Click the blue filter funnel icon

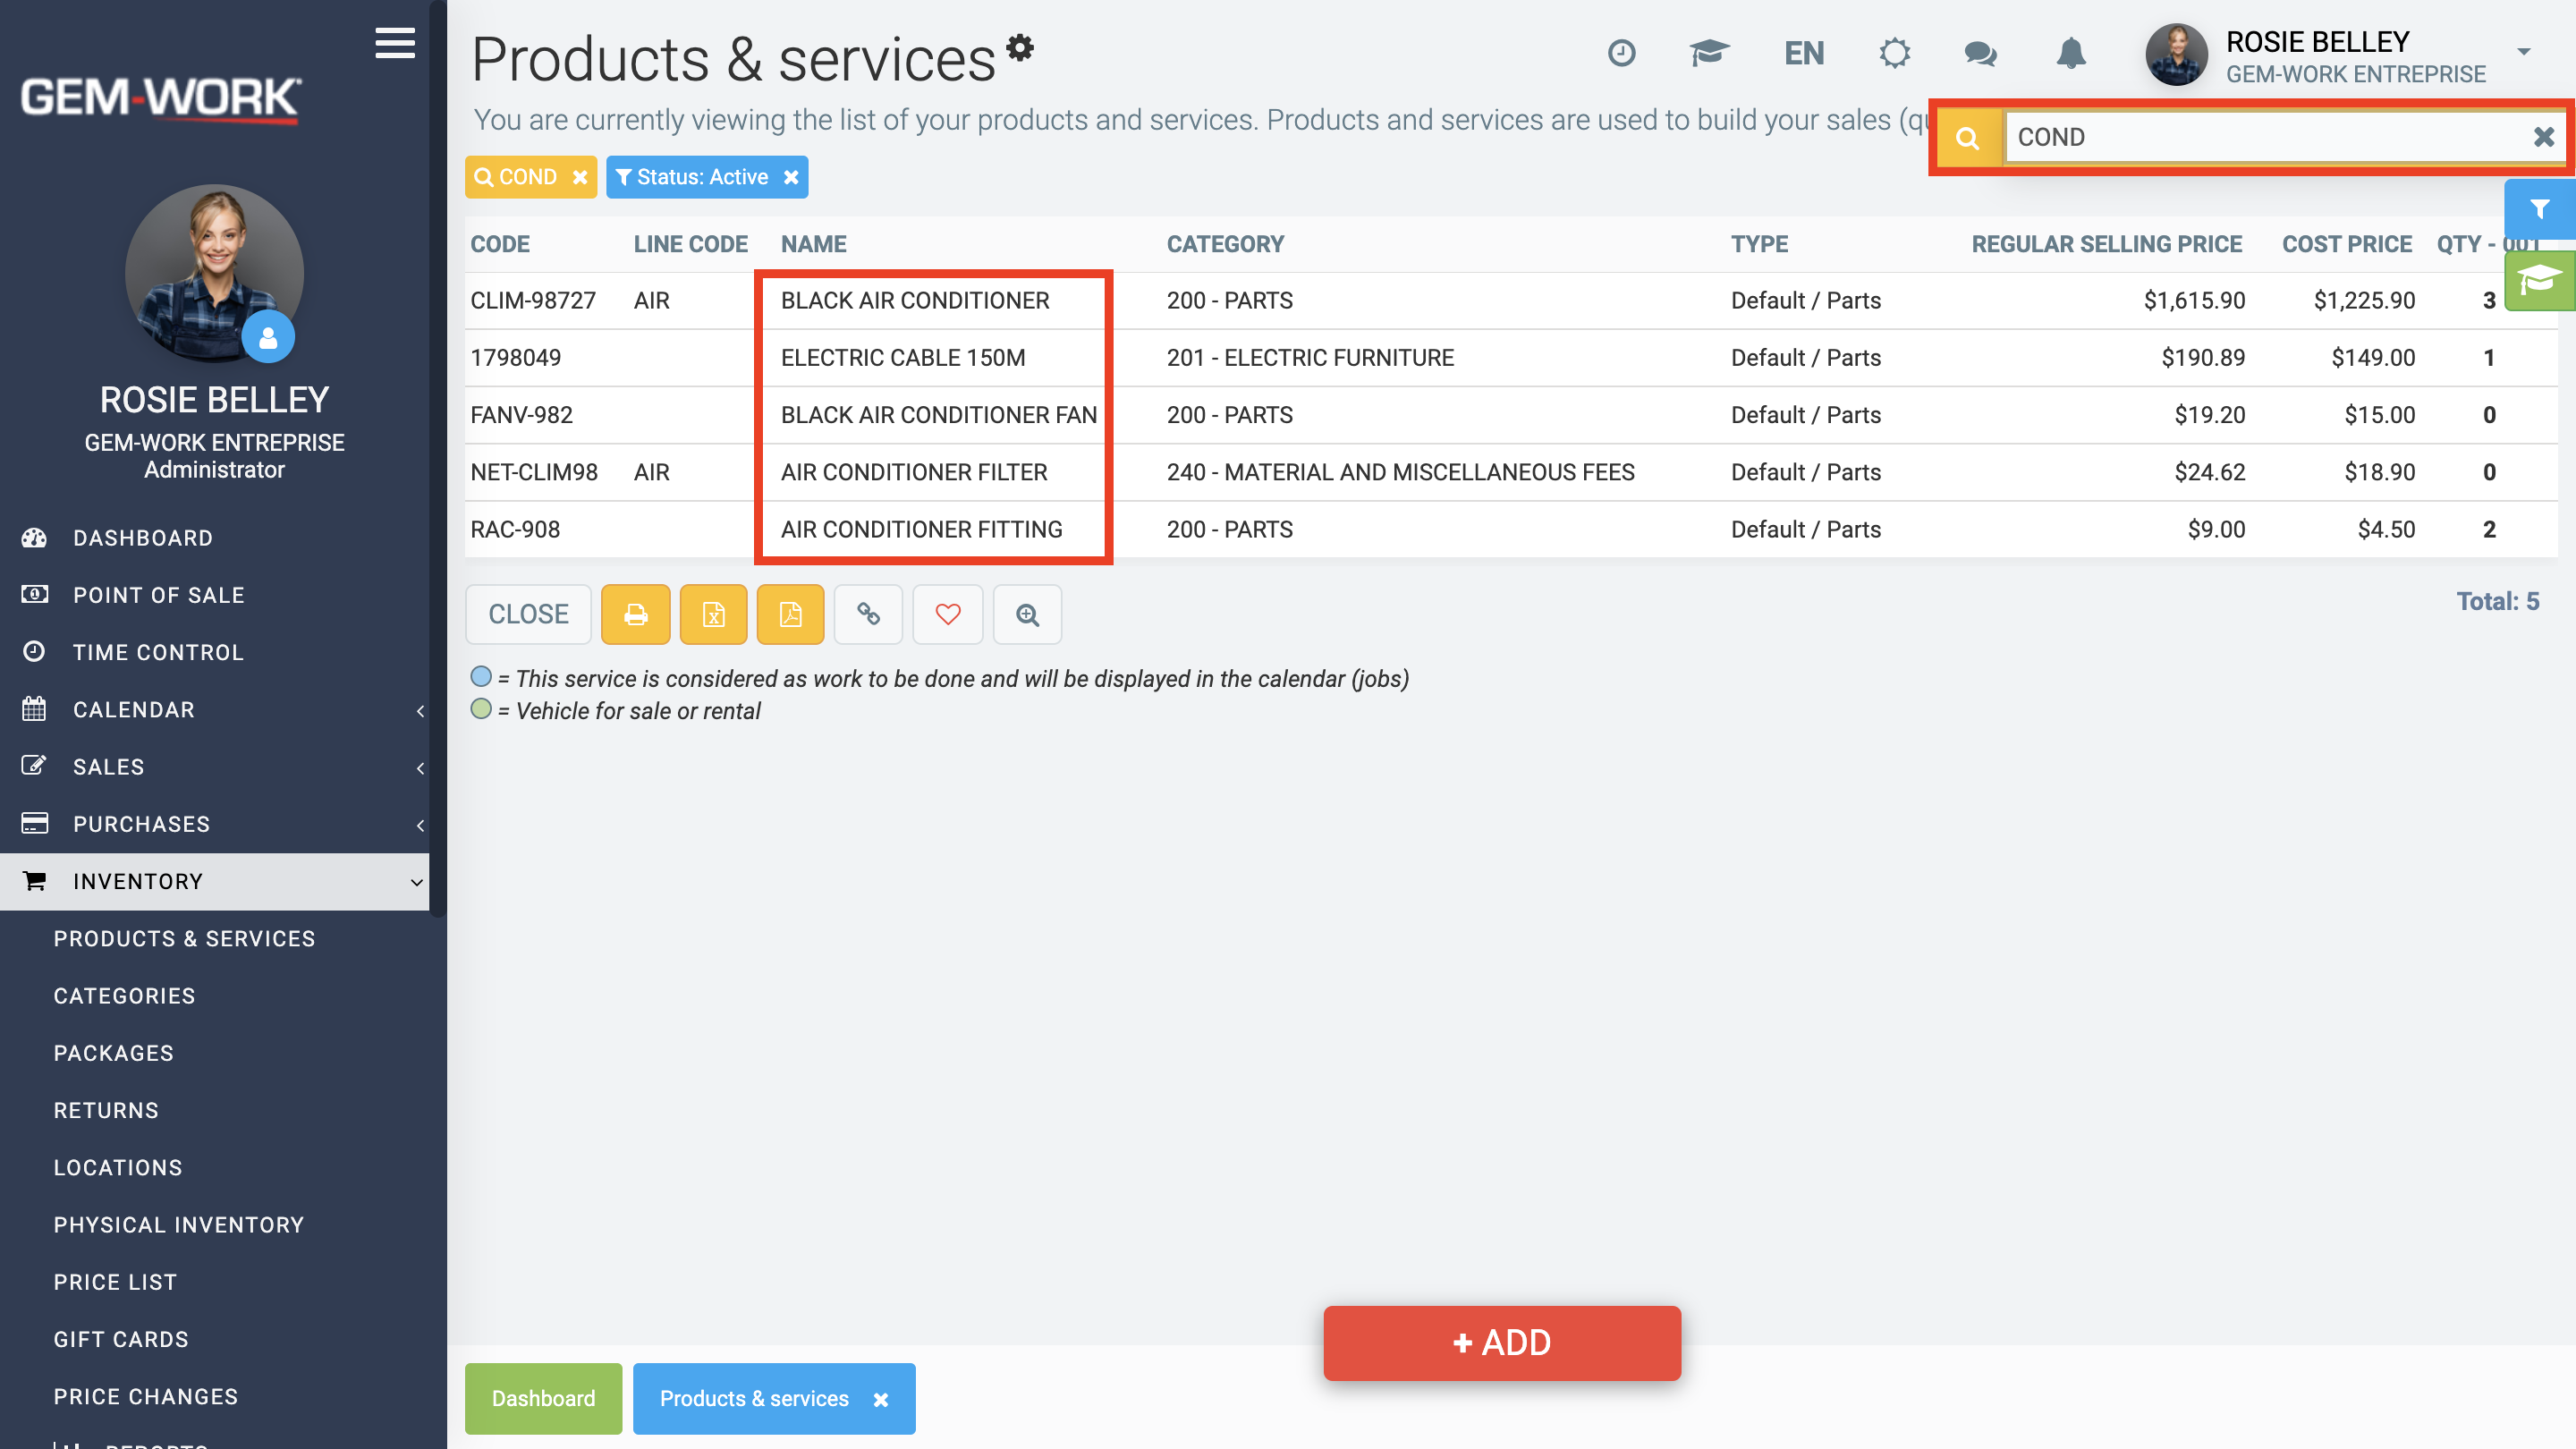pyautogui.click(x=2539, y=209)
